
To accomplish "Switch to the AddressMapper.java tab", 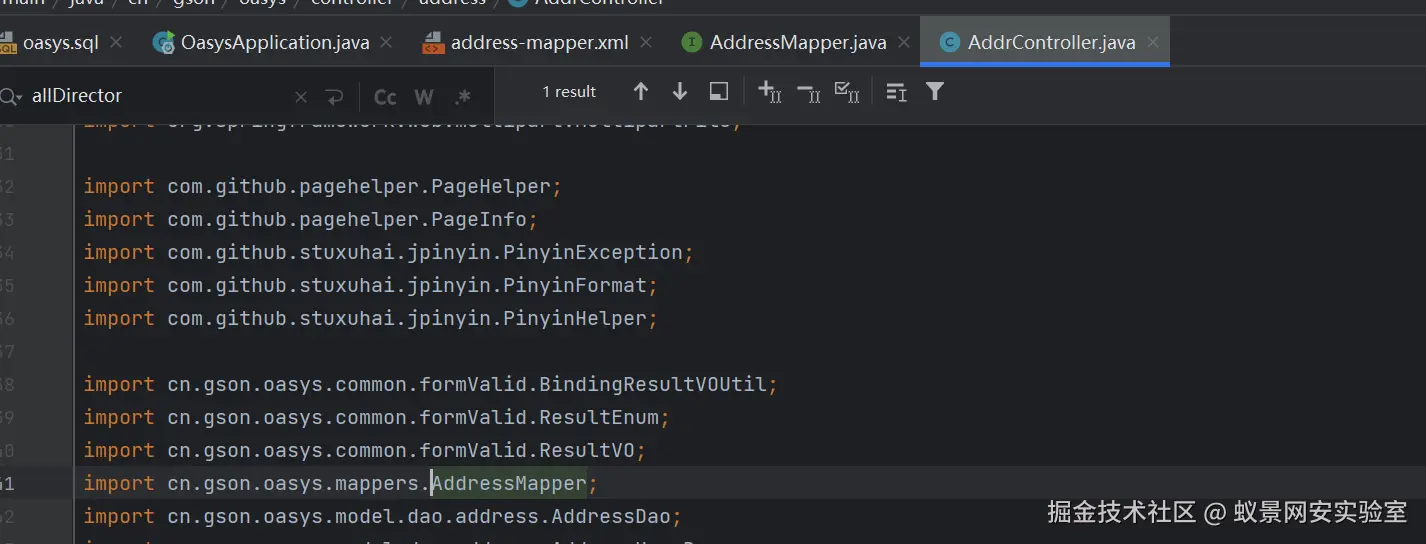I will 797,42.
